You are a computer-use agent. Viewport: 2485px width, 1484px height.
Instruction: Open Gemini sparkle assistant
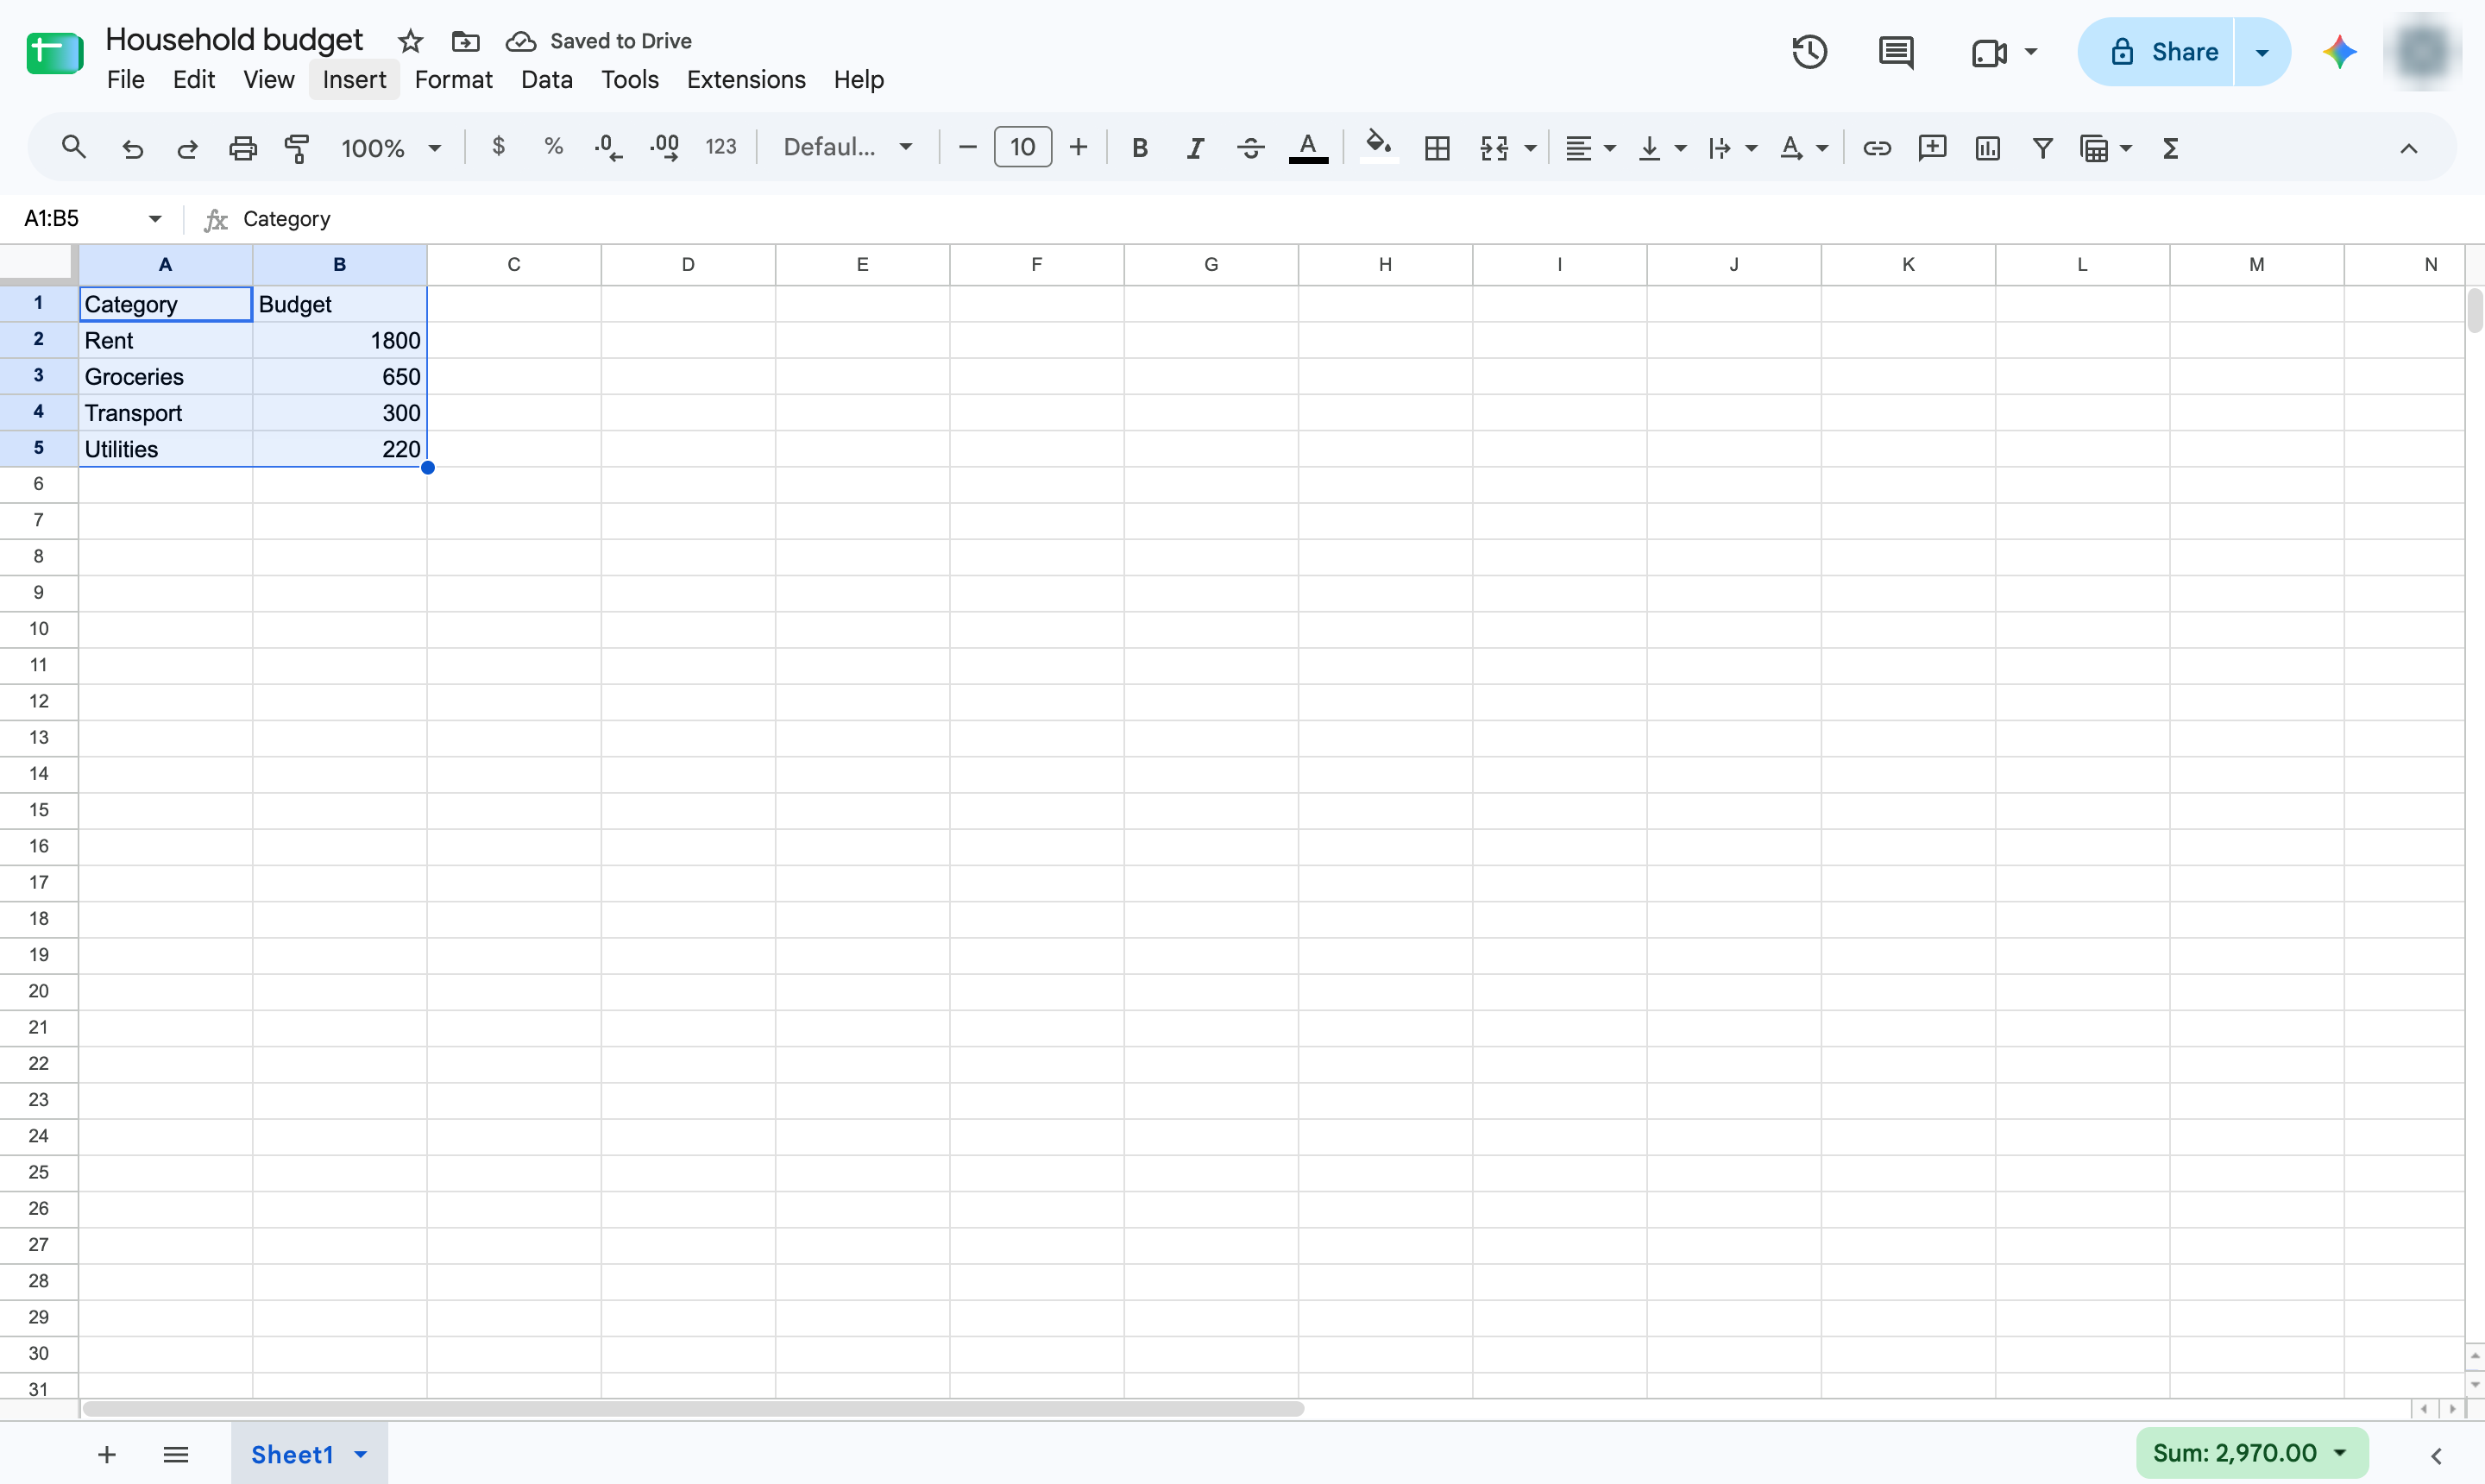(2339, 52)
